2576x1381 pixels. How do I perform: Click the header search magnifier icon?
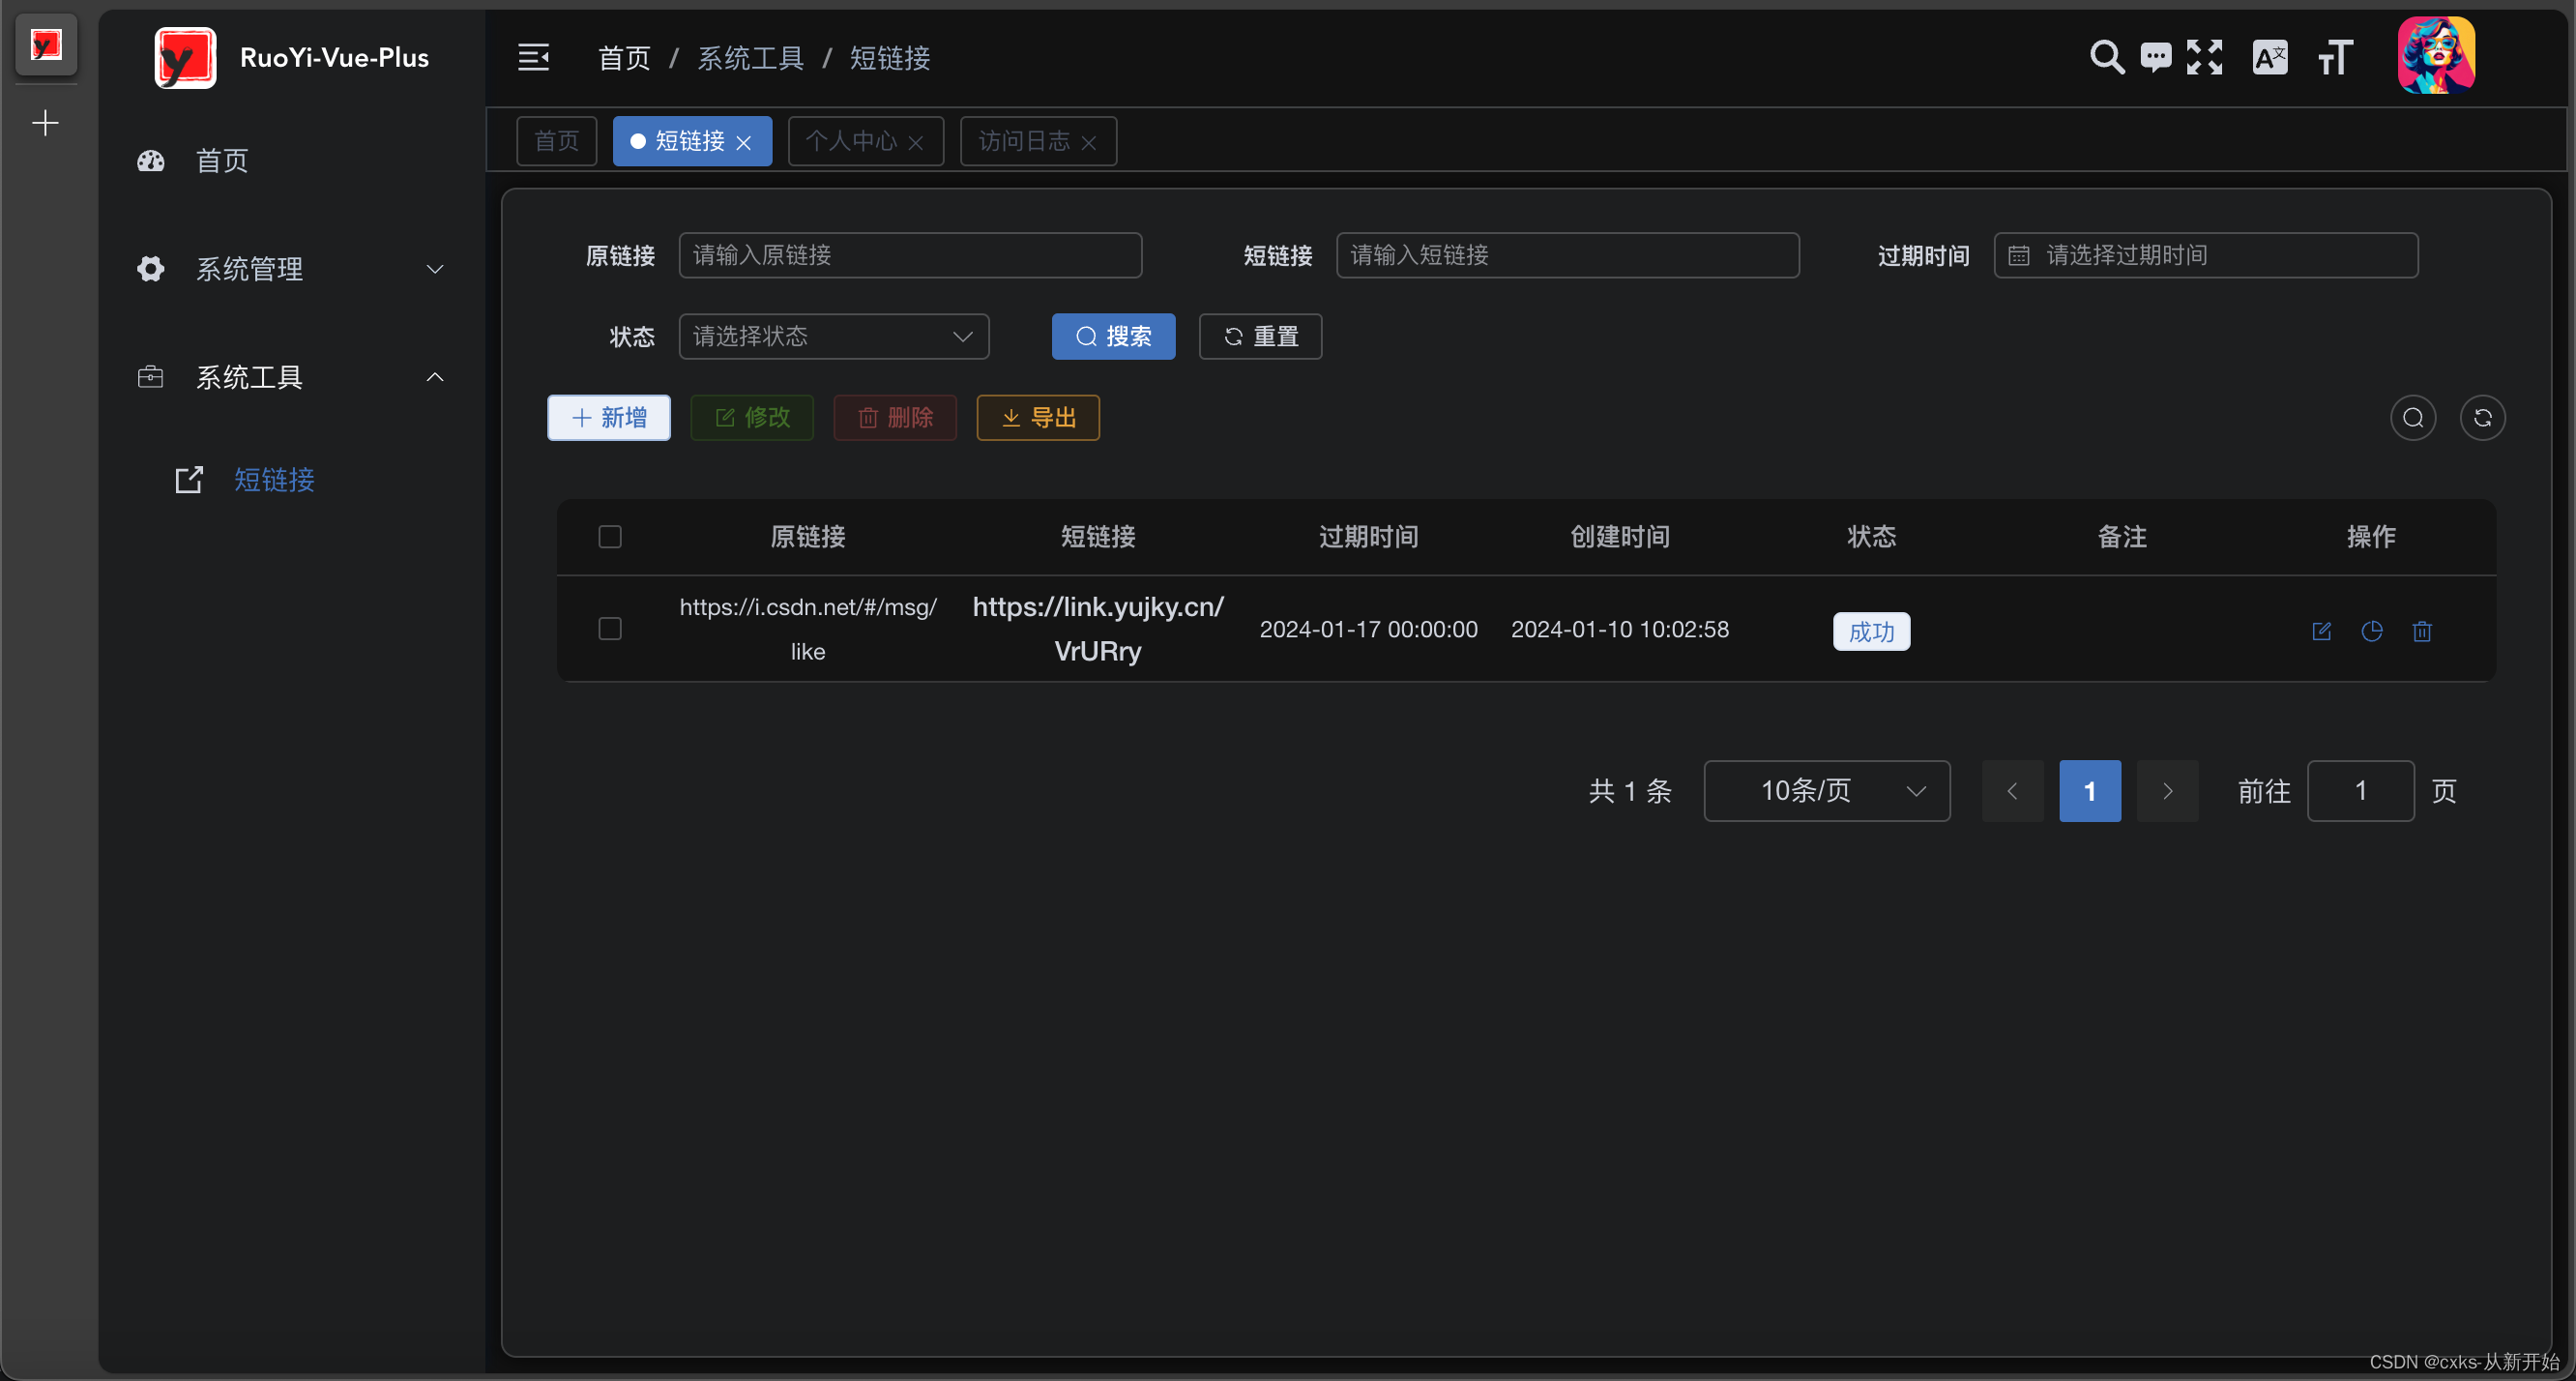pyautogui.click(x=2106, y=57)
